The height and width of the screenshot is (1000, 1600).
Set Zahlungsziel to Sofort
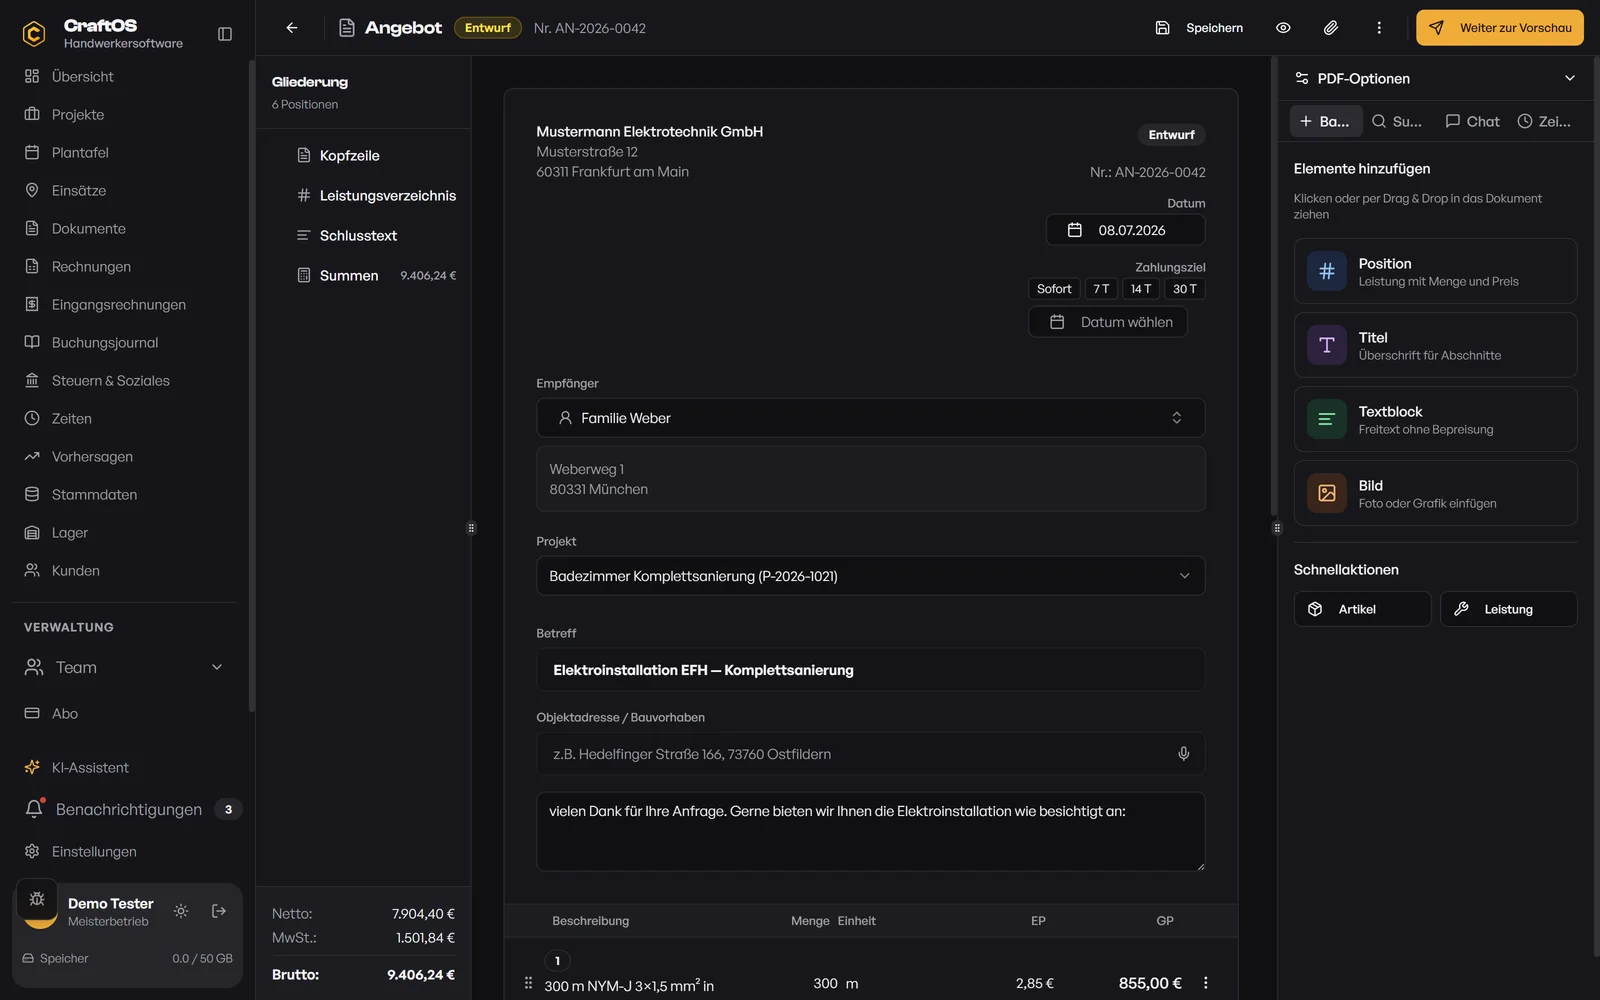(x=1054, y=289)
